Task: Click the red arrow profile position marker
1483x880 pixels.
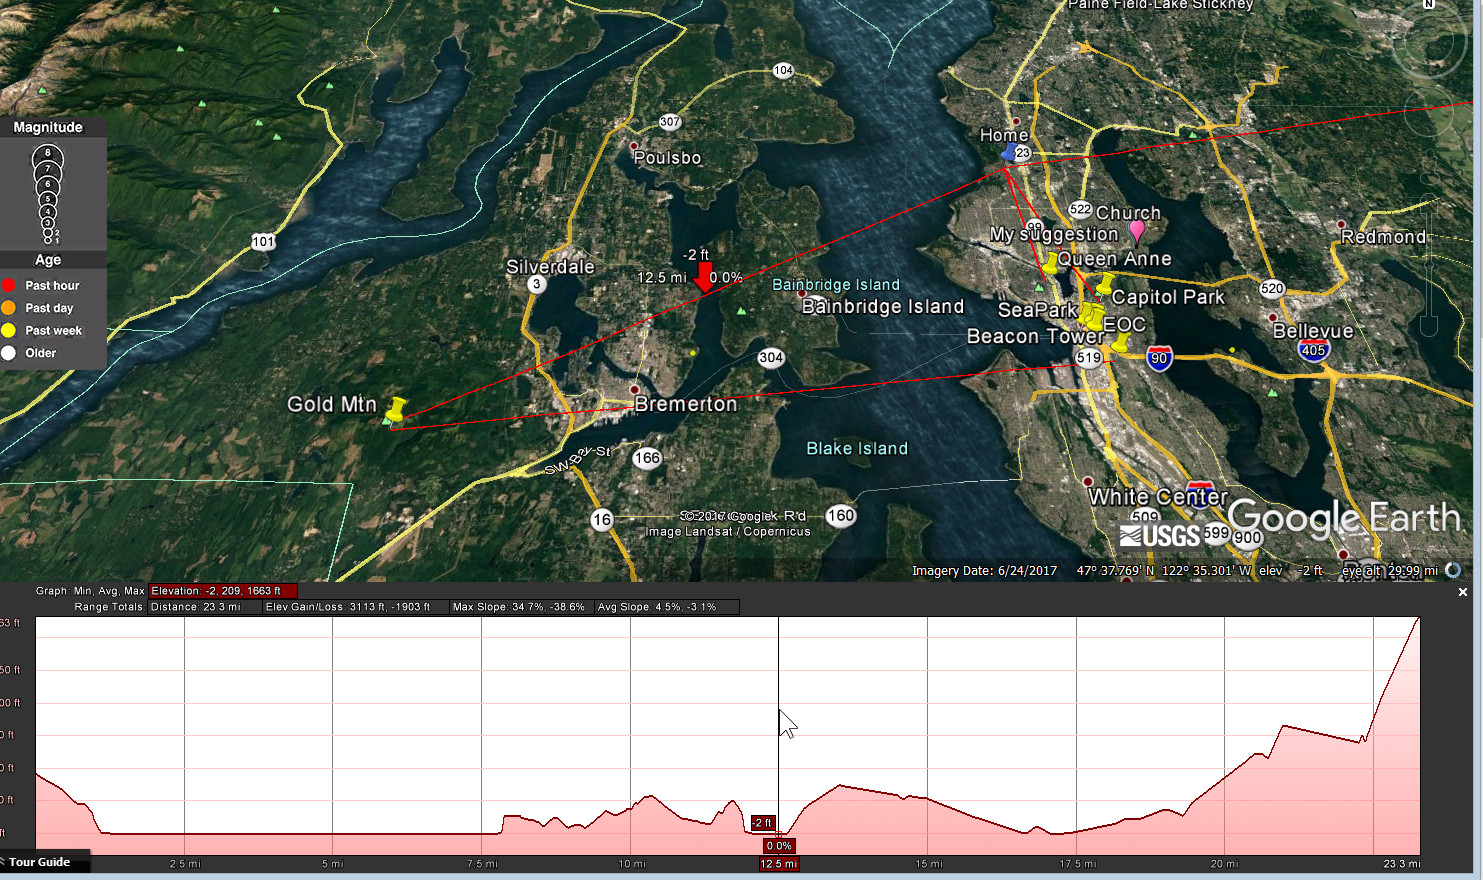Action: tap(704, 277)
